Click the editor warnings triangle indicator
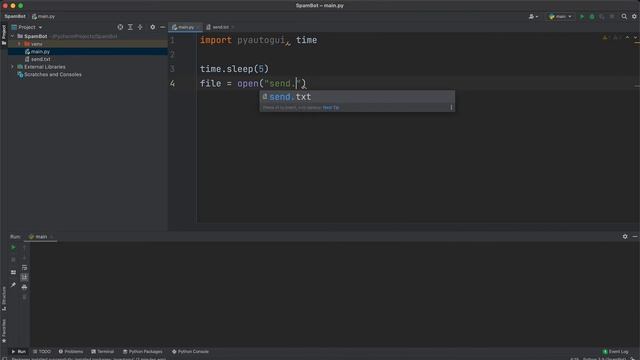Screen dimensions: 640x360 [x=605, y=38]
